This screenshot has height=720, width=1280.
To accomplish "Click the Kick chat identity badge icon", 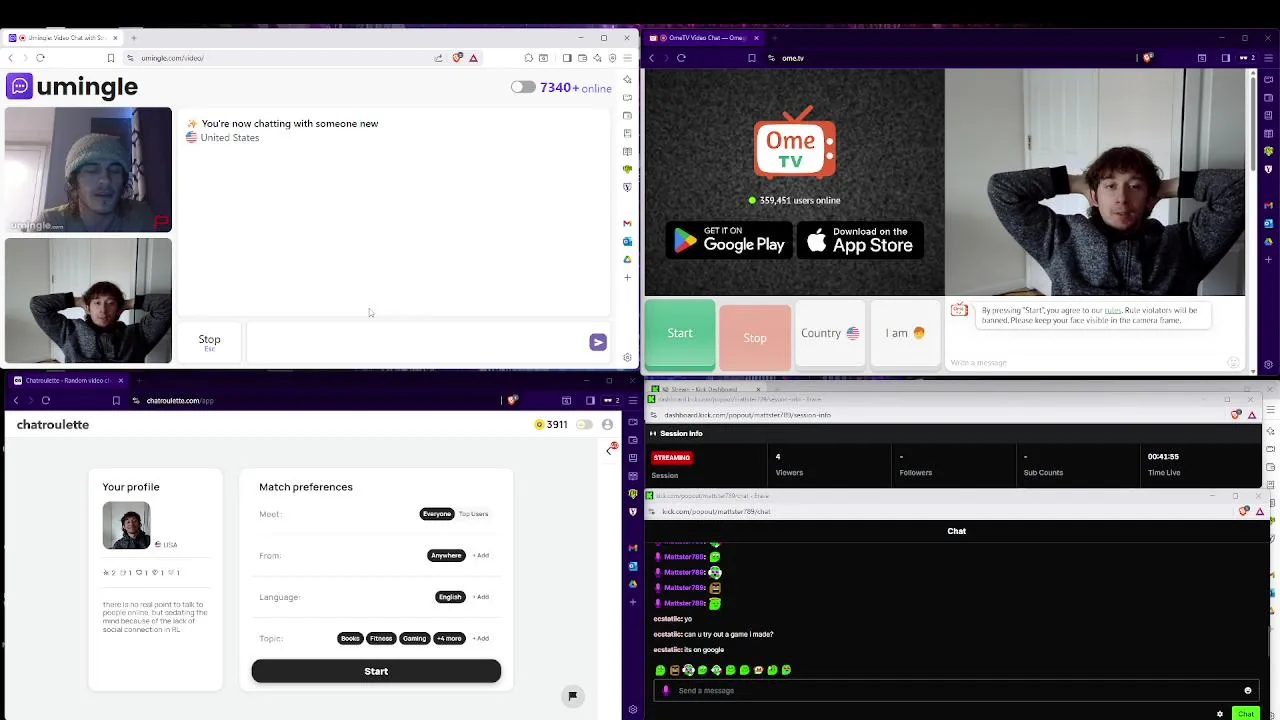I will [666, 690].
